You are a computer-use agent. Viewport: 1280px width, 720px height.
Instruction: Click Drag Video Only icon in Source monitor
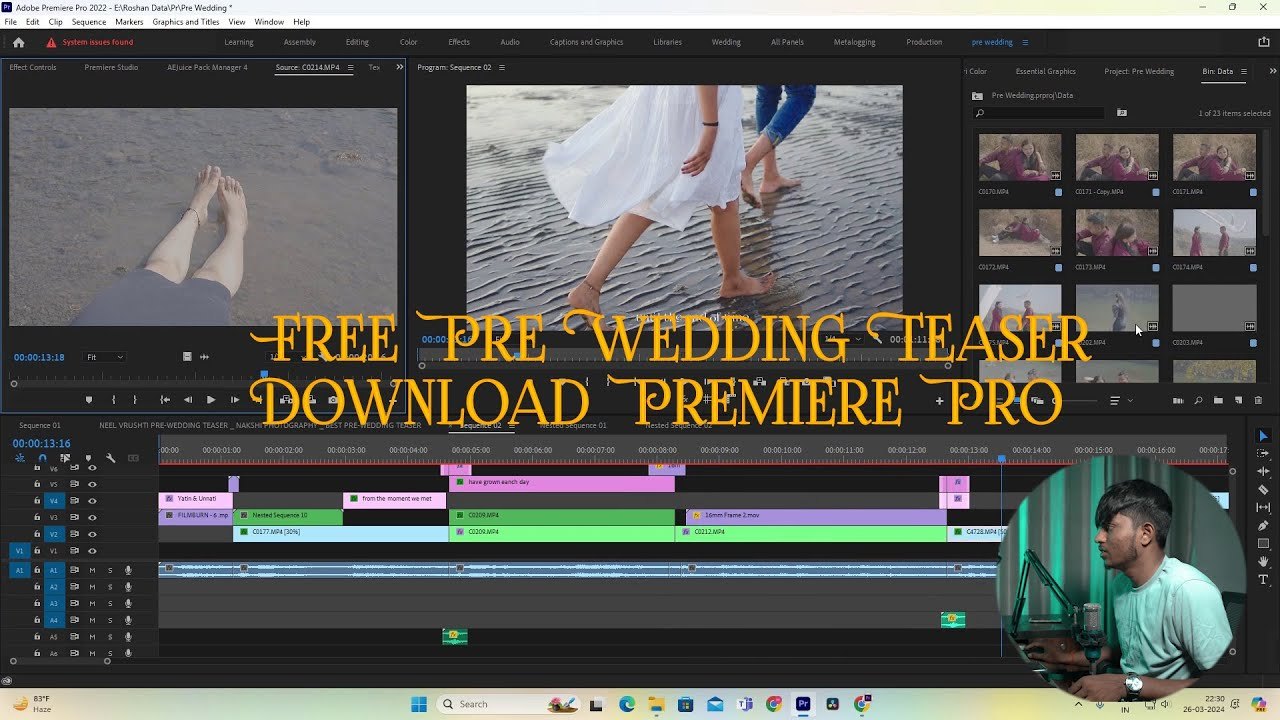[x=187, y=357]
